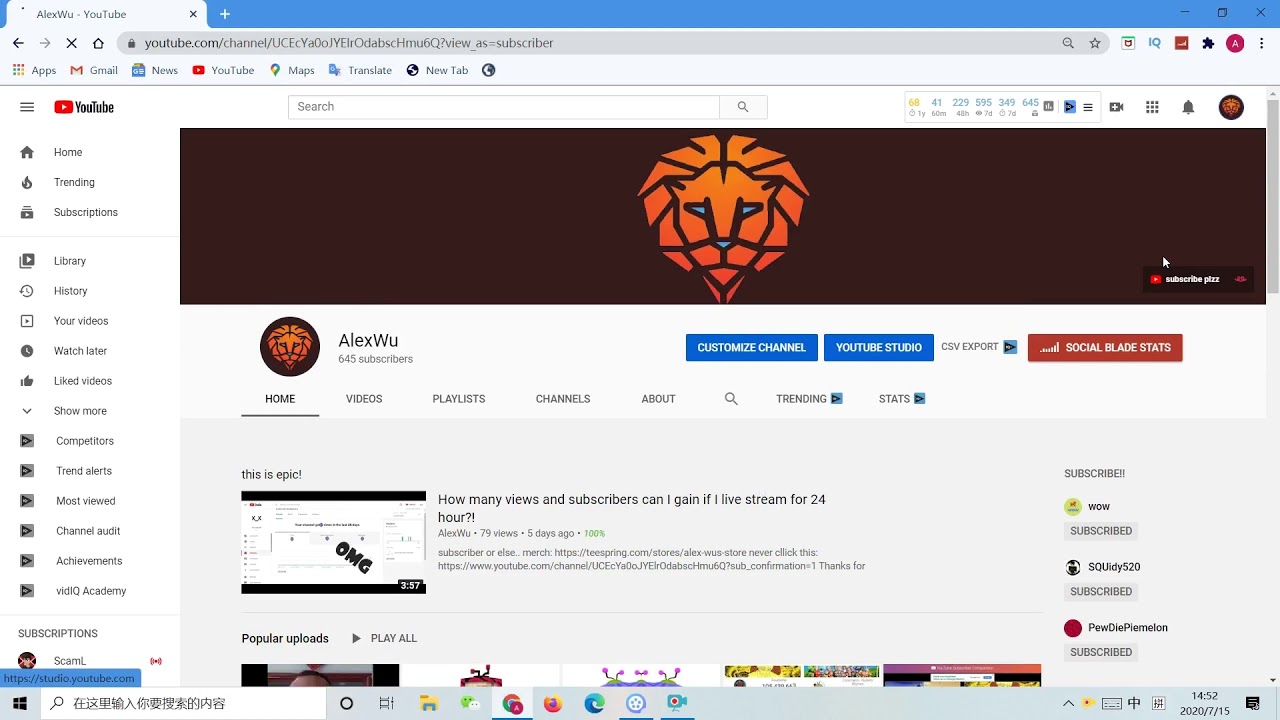This screenshot has width=1280, height=720.
Task: Click the subscribe plzz banner link
Action: pos(1198,279)
